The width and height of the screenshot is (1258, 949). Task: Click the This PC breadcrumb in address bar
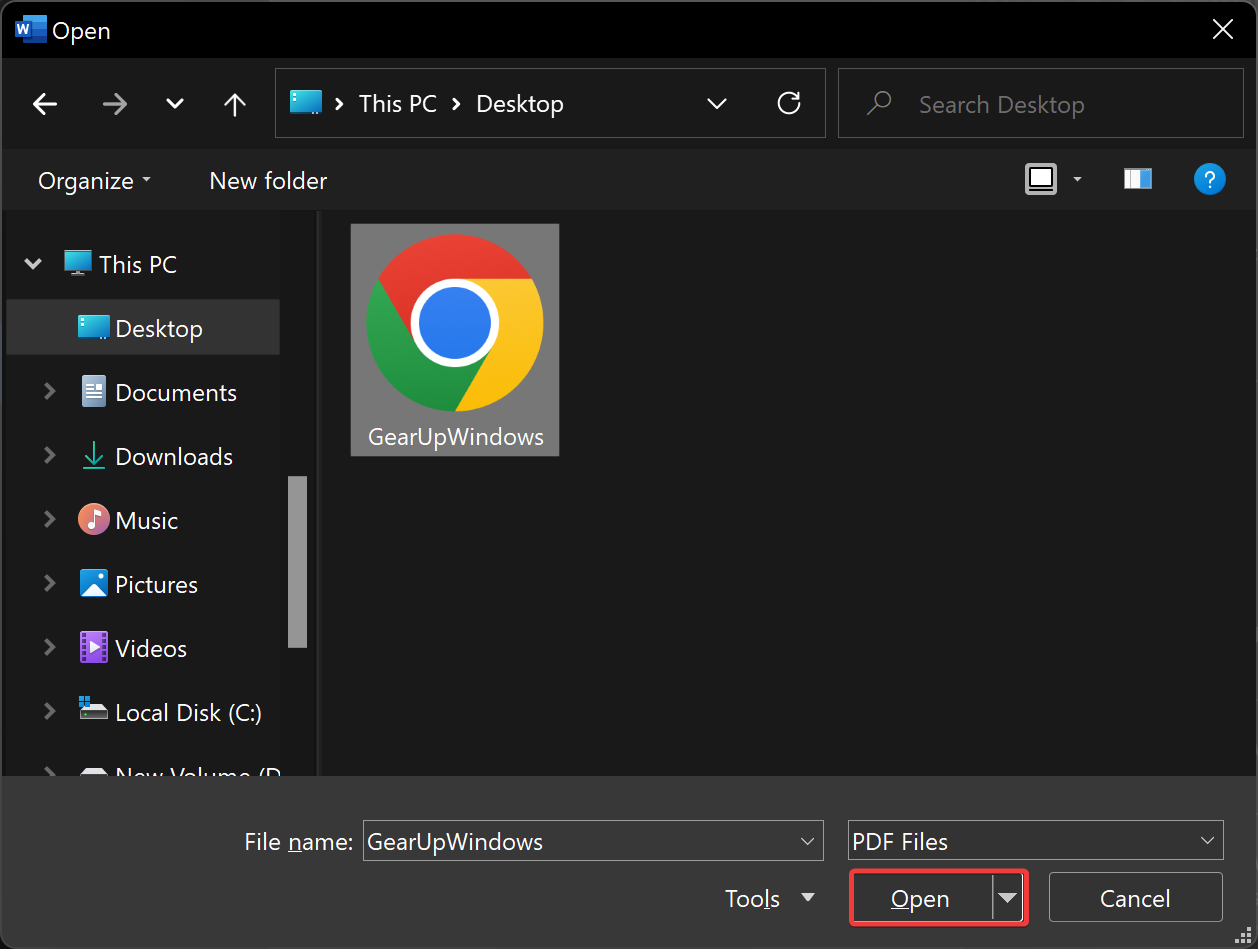tap(398, 104)
